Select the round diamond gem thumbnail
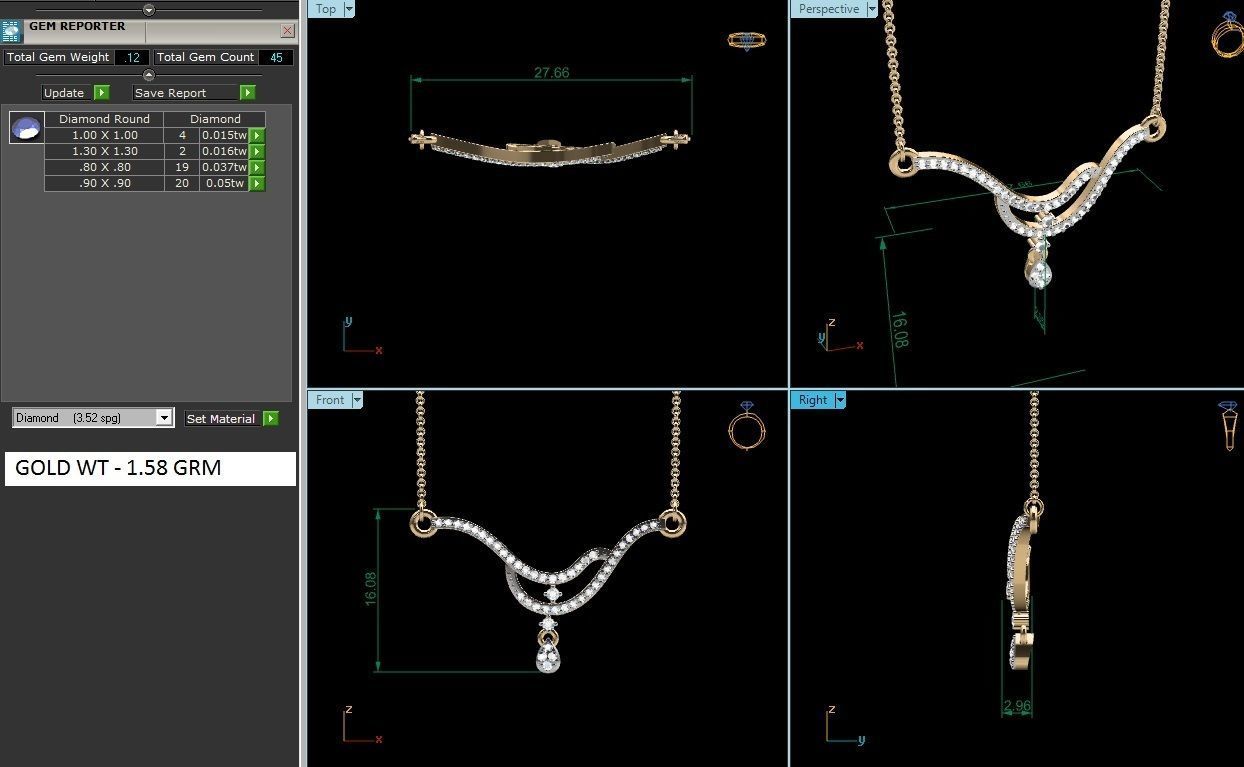This screenshot has height=767, width=1244. coord(26,128)
